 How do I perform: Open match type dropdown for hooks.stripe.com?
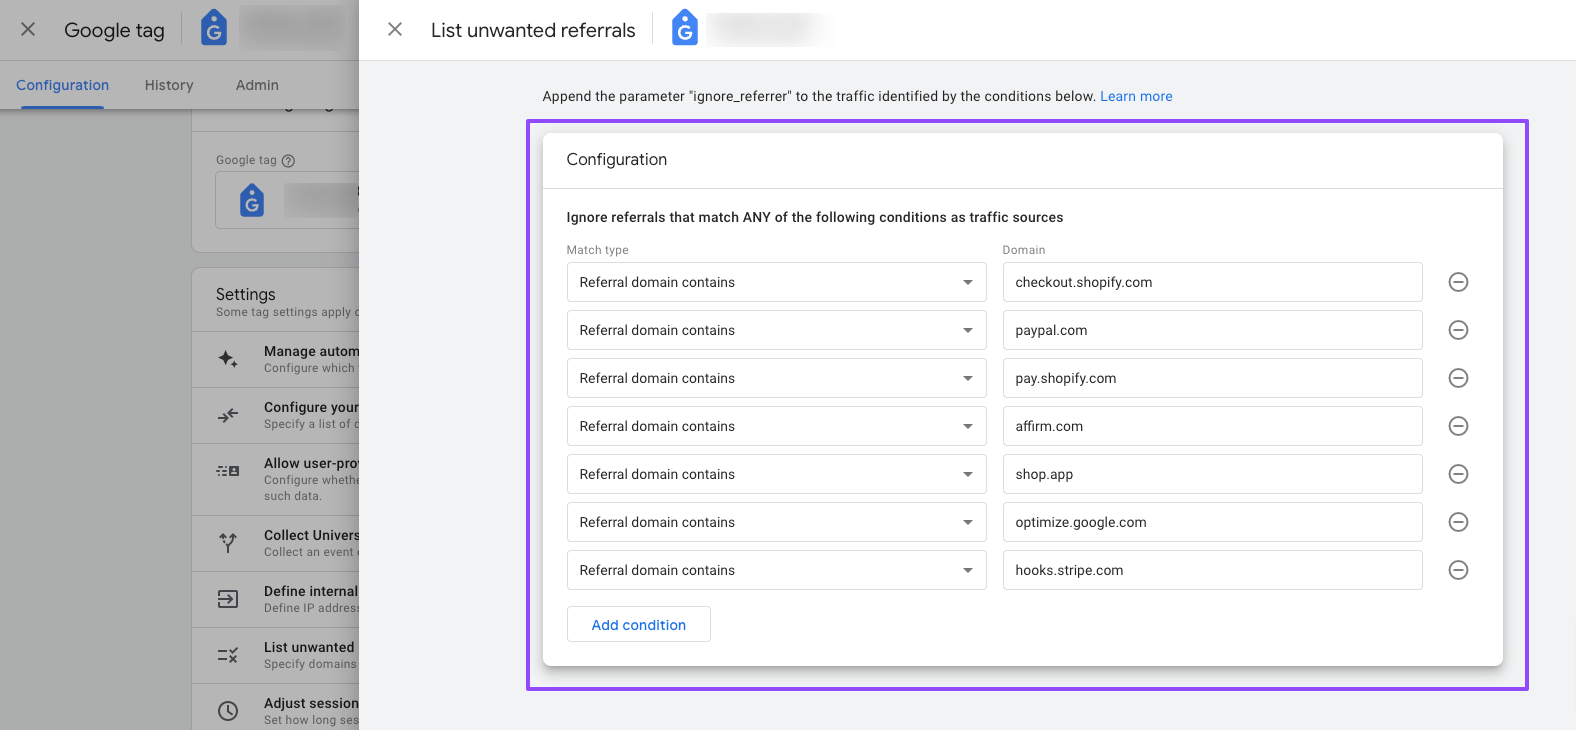pyautogui.click(x=776, y=570)
